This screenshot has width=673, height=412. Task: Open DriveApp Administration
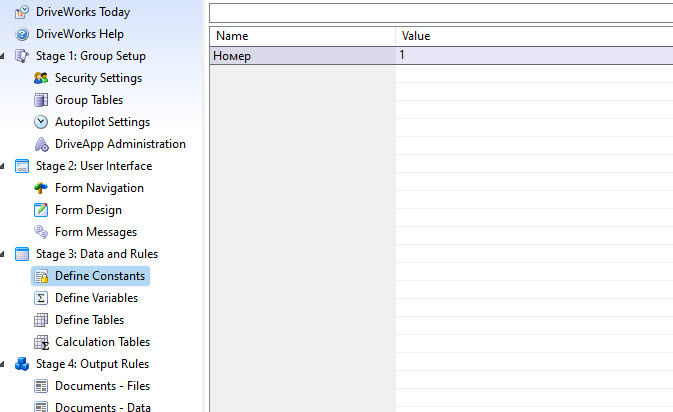pos(120,144)
